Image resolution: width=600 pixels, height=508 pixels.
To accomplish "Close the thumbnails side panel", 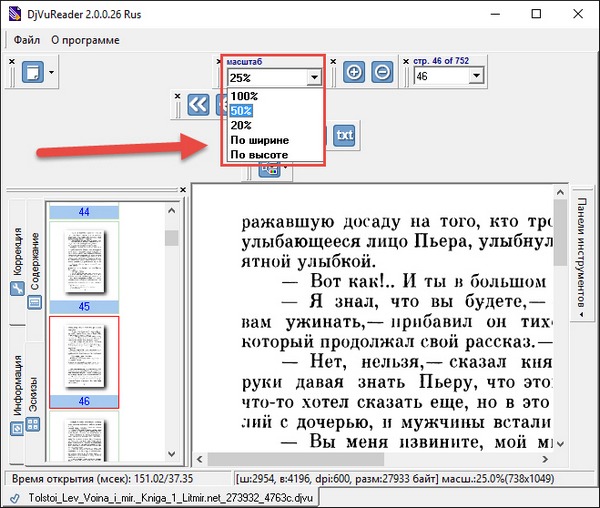I will 183,190.
